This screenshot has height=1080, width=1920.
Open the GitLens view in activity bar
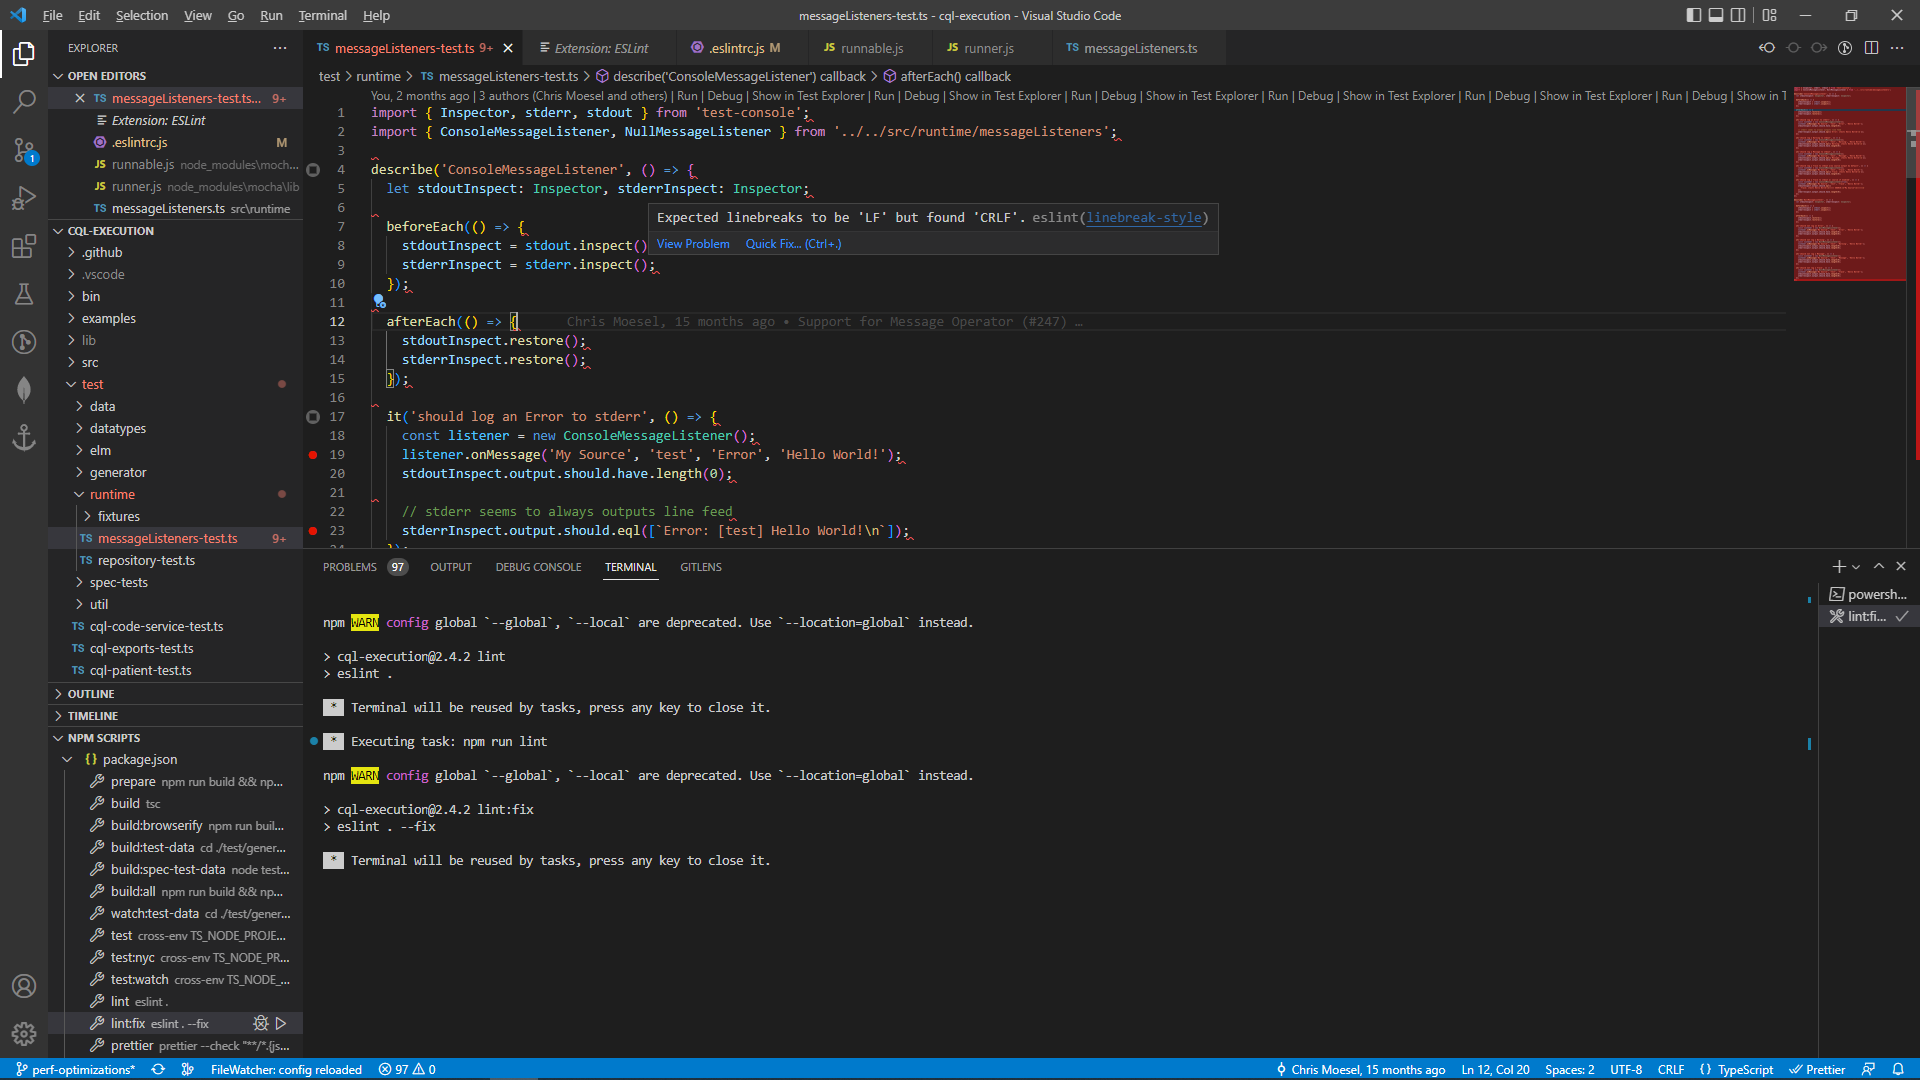pyautogui.click(x=24, y=342)
